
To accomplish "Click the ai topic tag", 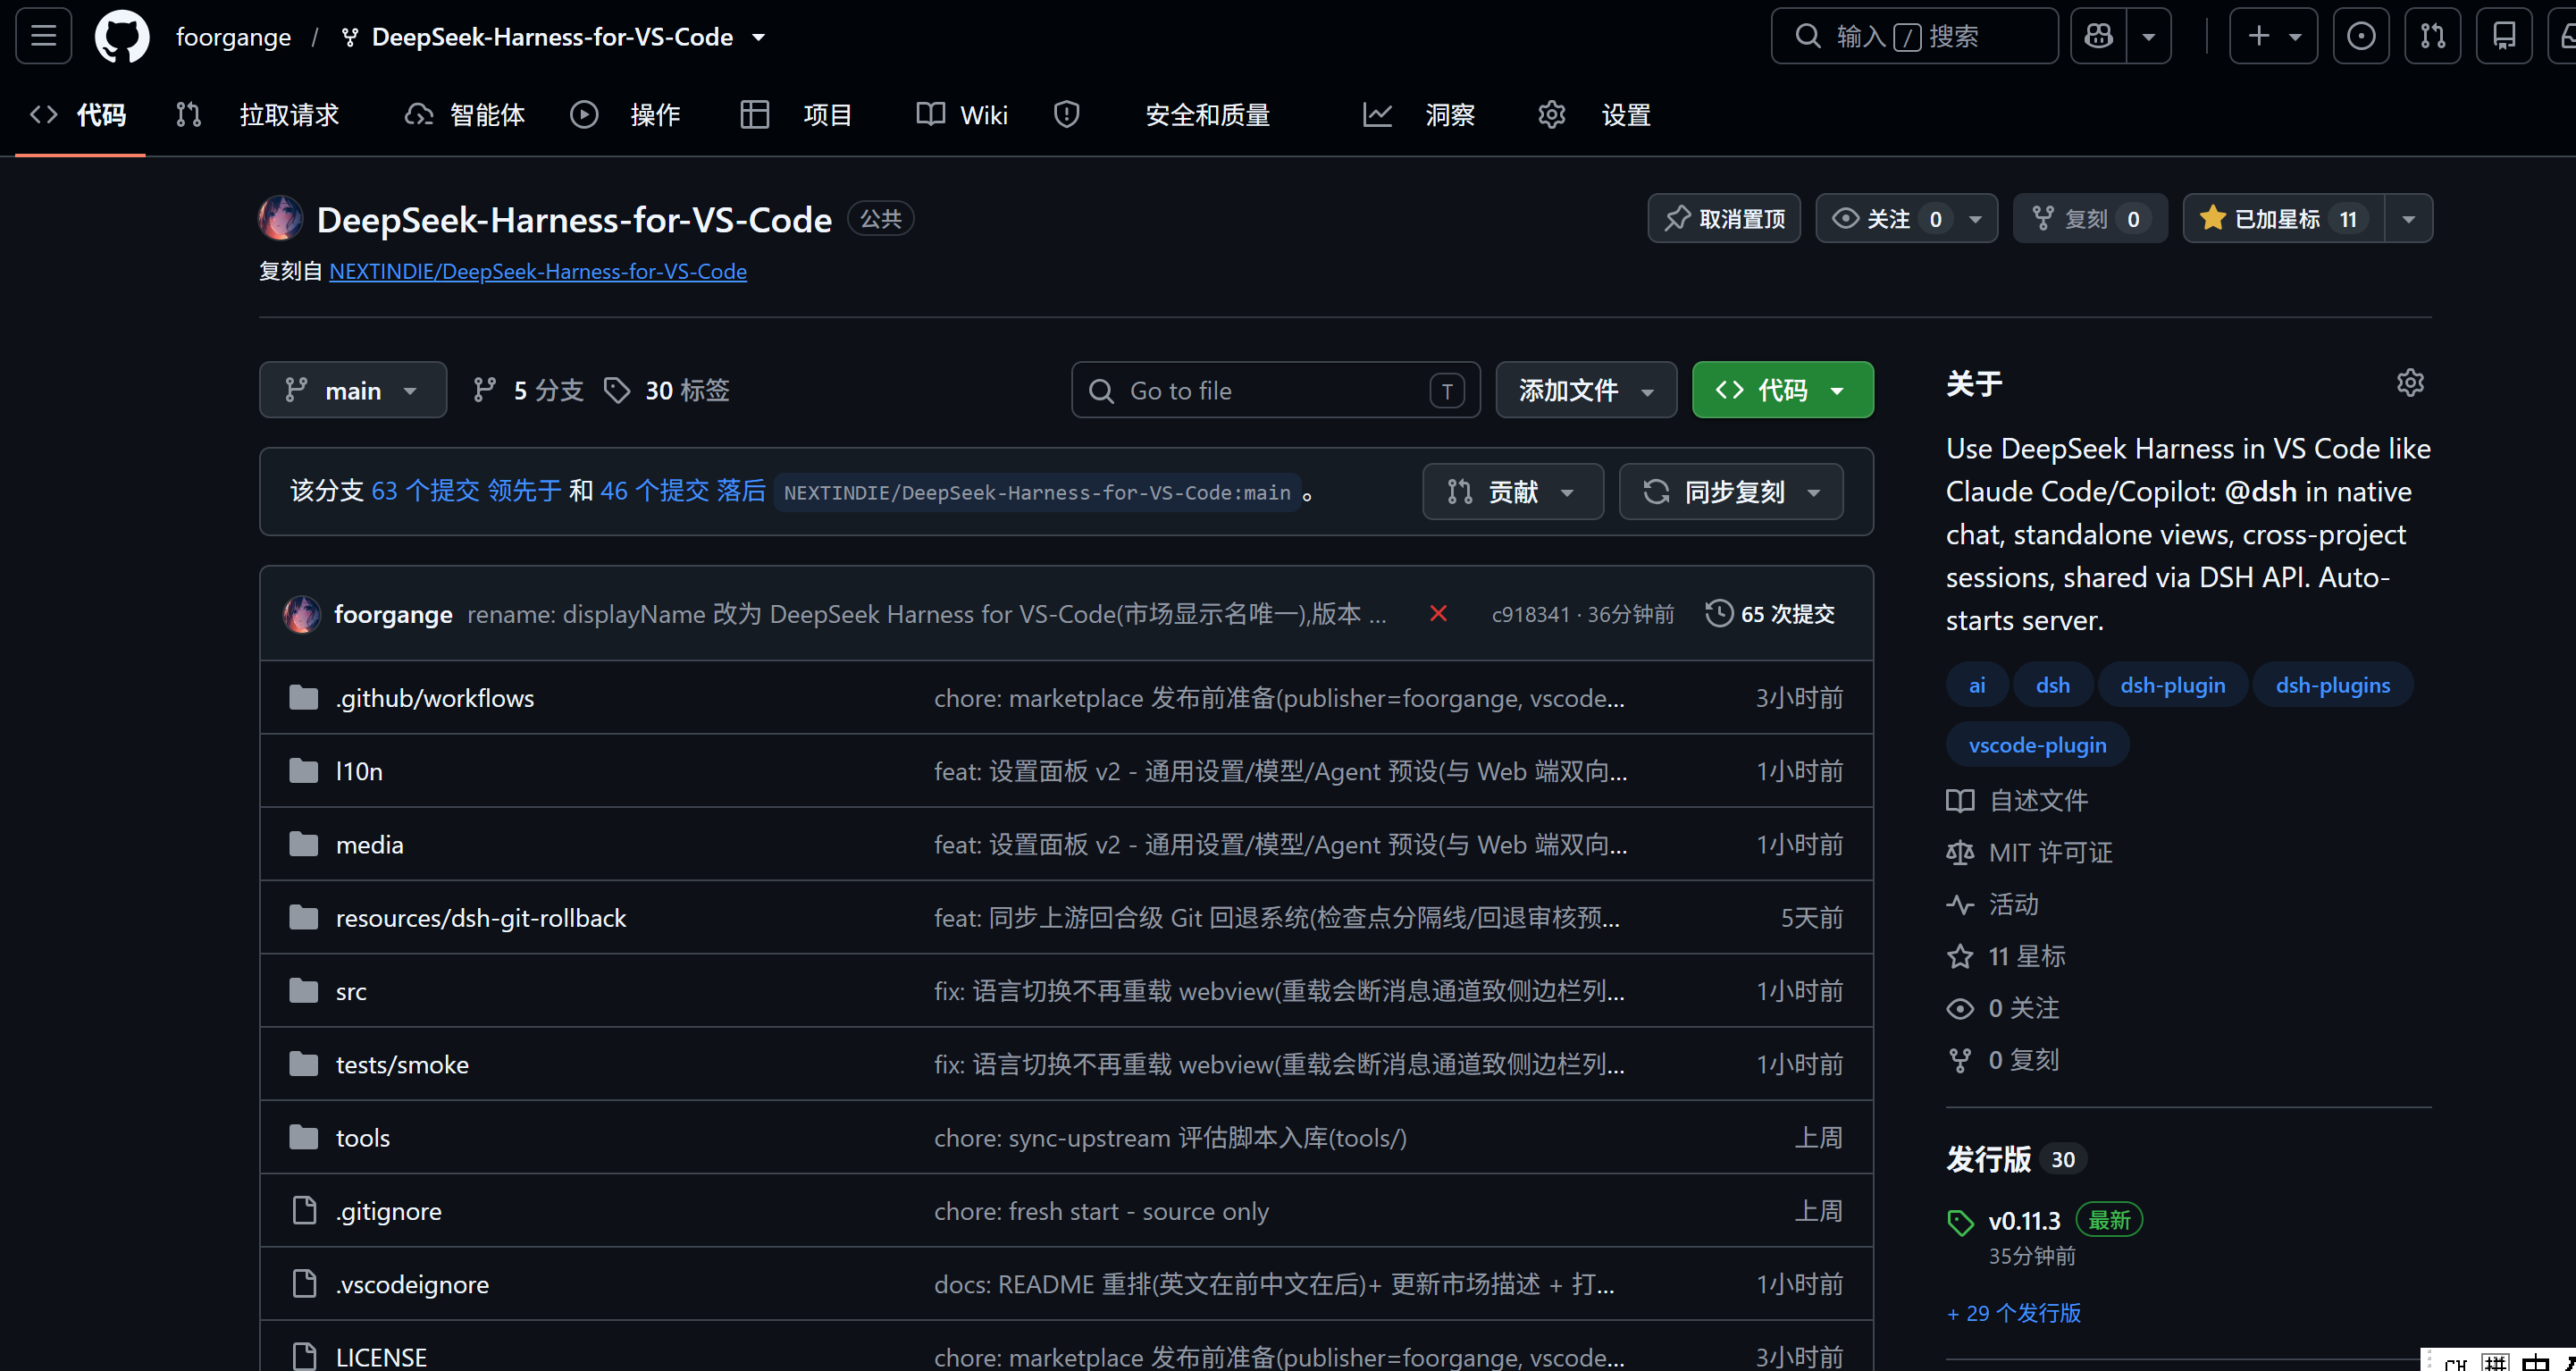I will [x=1977, y=685].
